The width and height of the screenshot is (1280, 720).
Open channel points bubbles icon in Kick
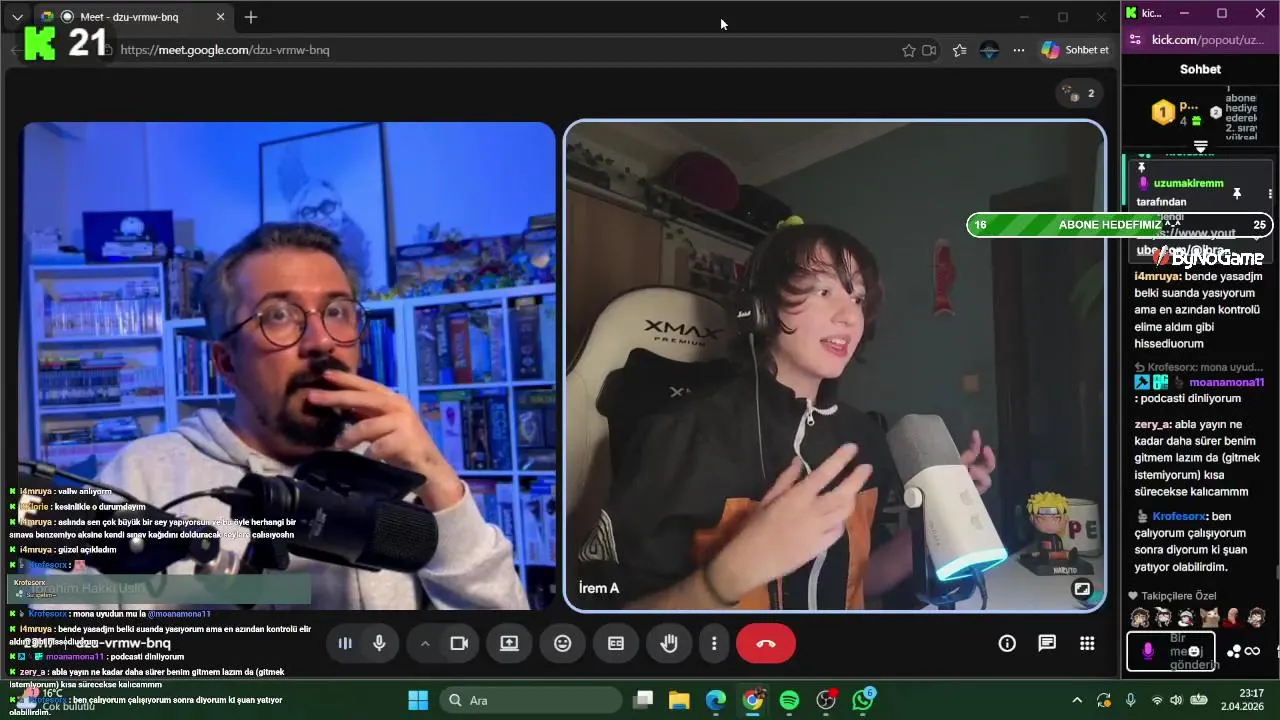1234,652
